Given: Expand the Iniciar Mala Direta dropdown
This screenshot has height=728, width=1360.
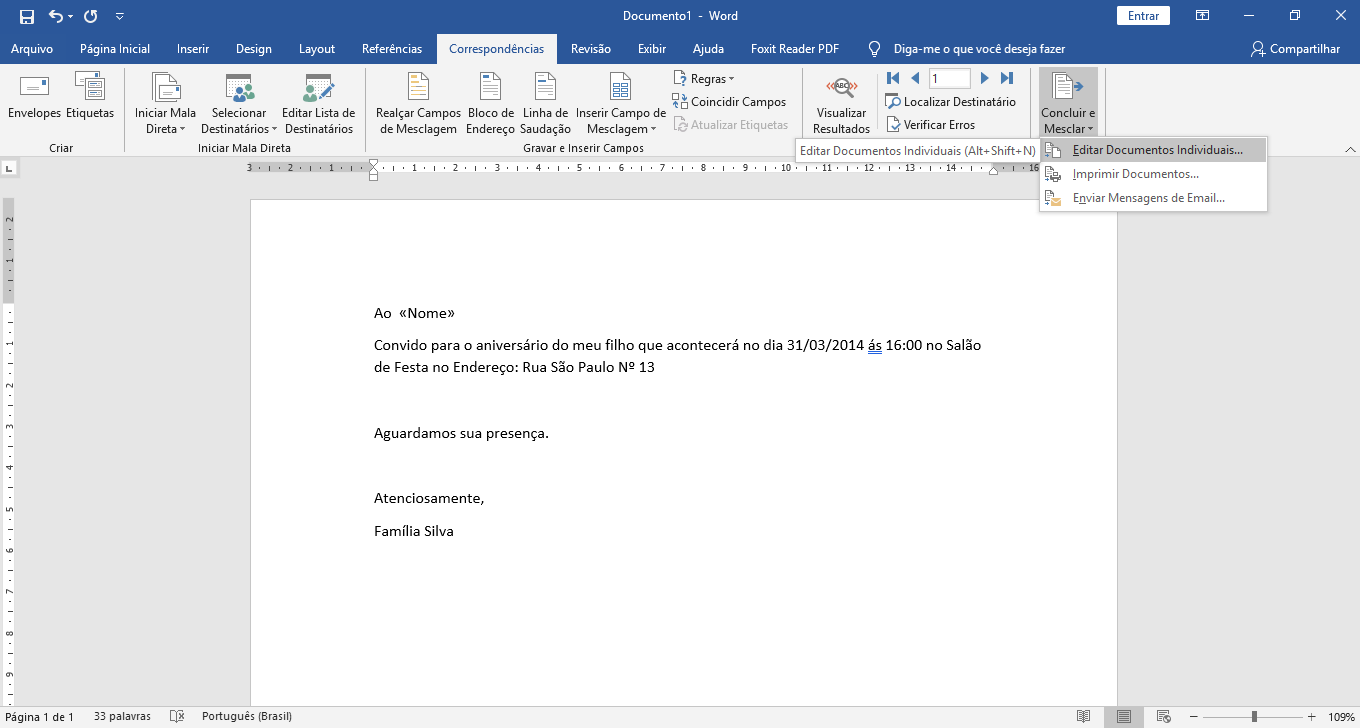Looking at the screenshot, I should pos(165,104).
